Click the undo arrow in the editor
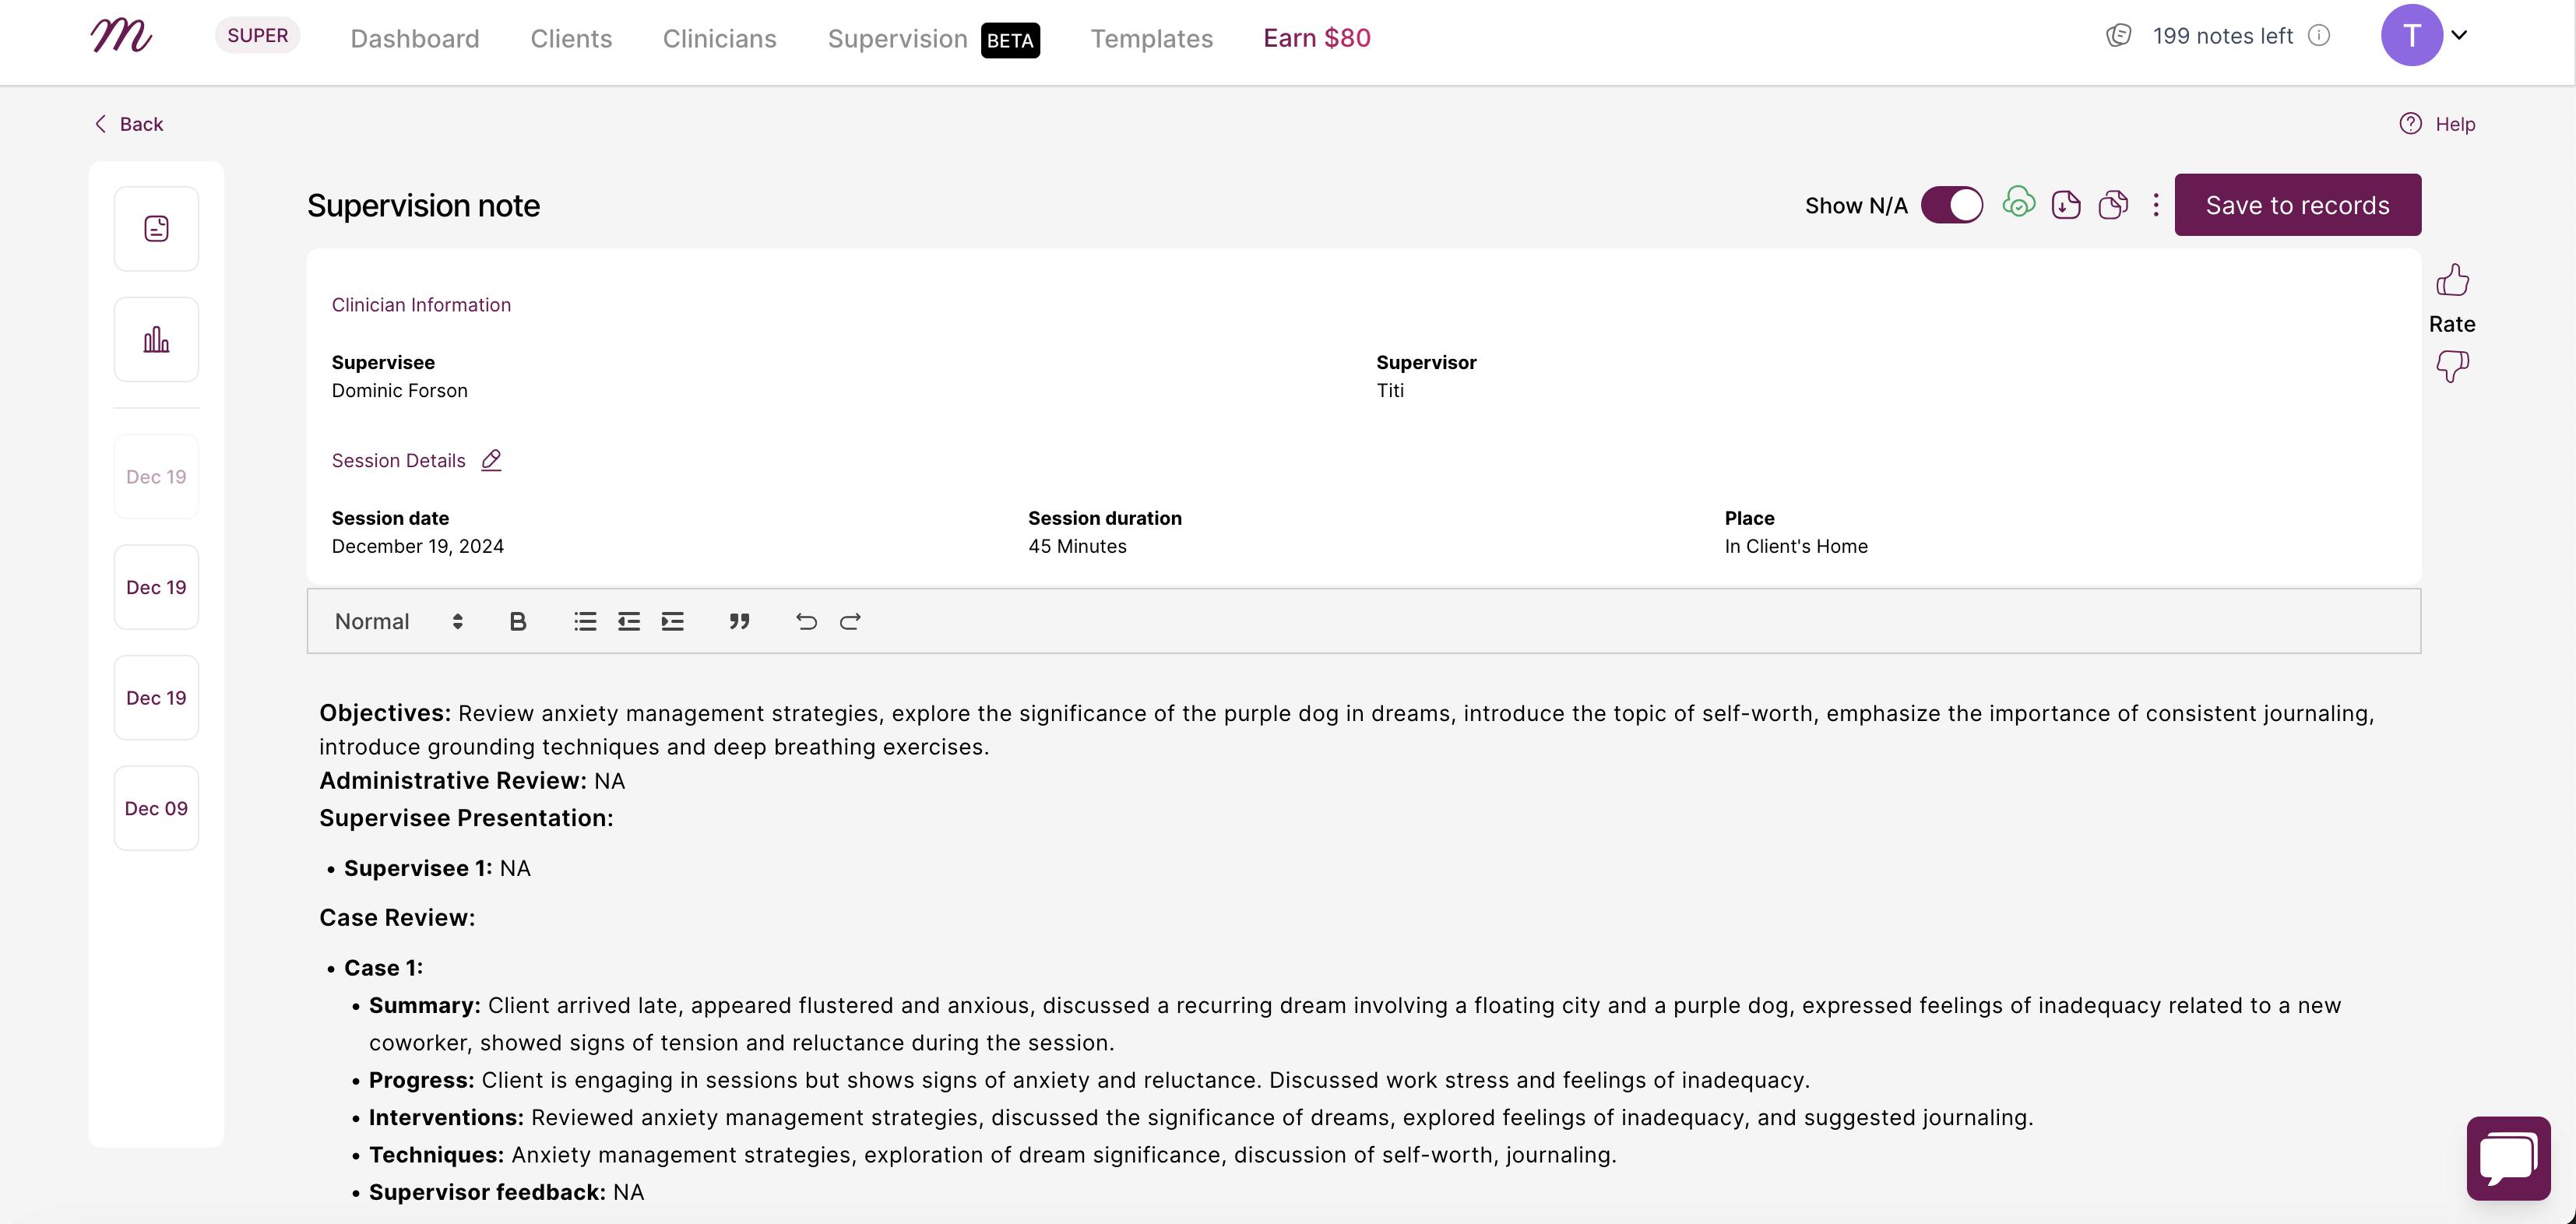This screenshot has height=1224, width=2576. click(x=805, y=621)
